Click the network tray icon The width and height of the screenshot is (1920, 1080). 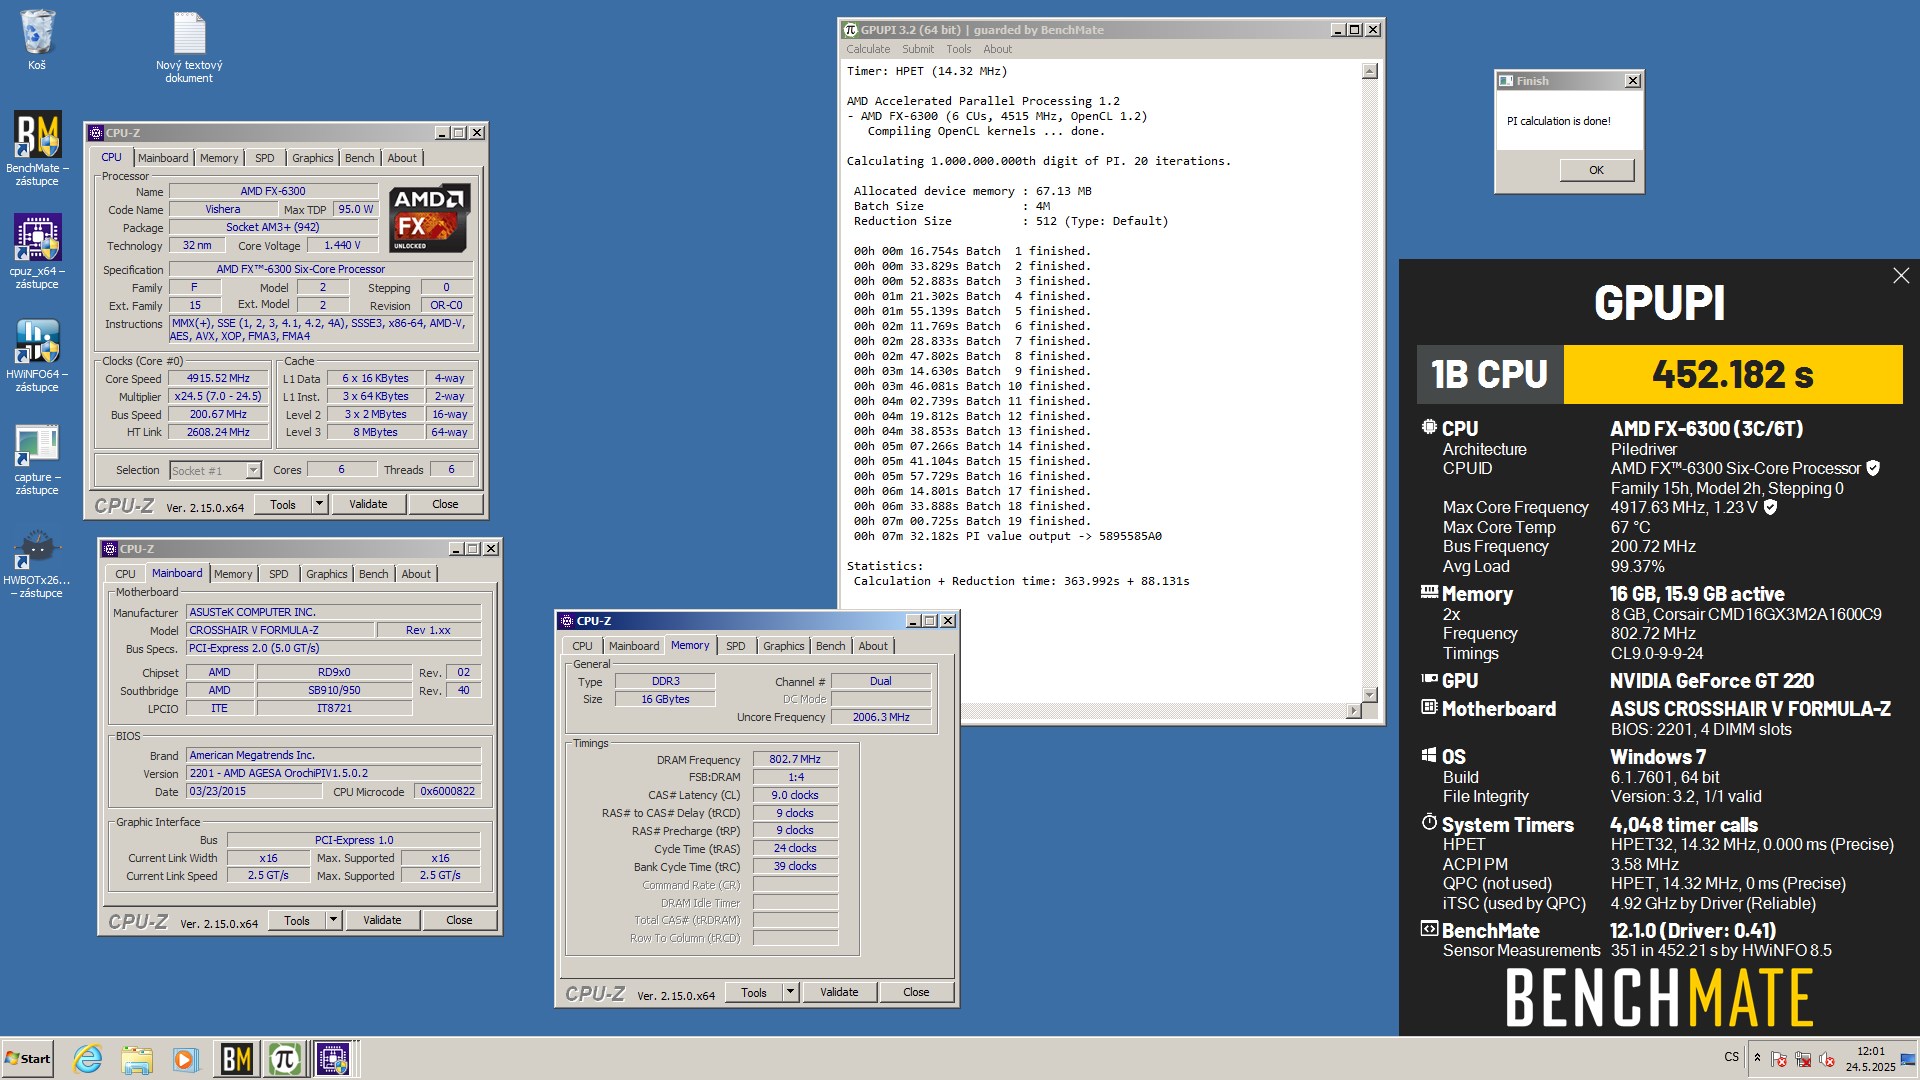[x=1802, y=1059]
